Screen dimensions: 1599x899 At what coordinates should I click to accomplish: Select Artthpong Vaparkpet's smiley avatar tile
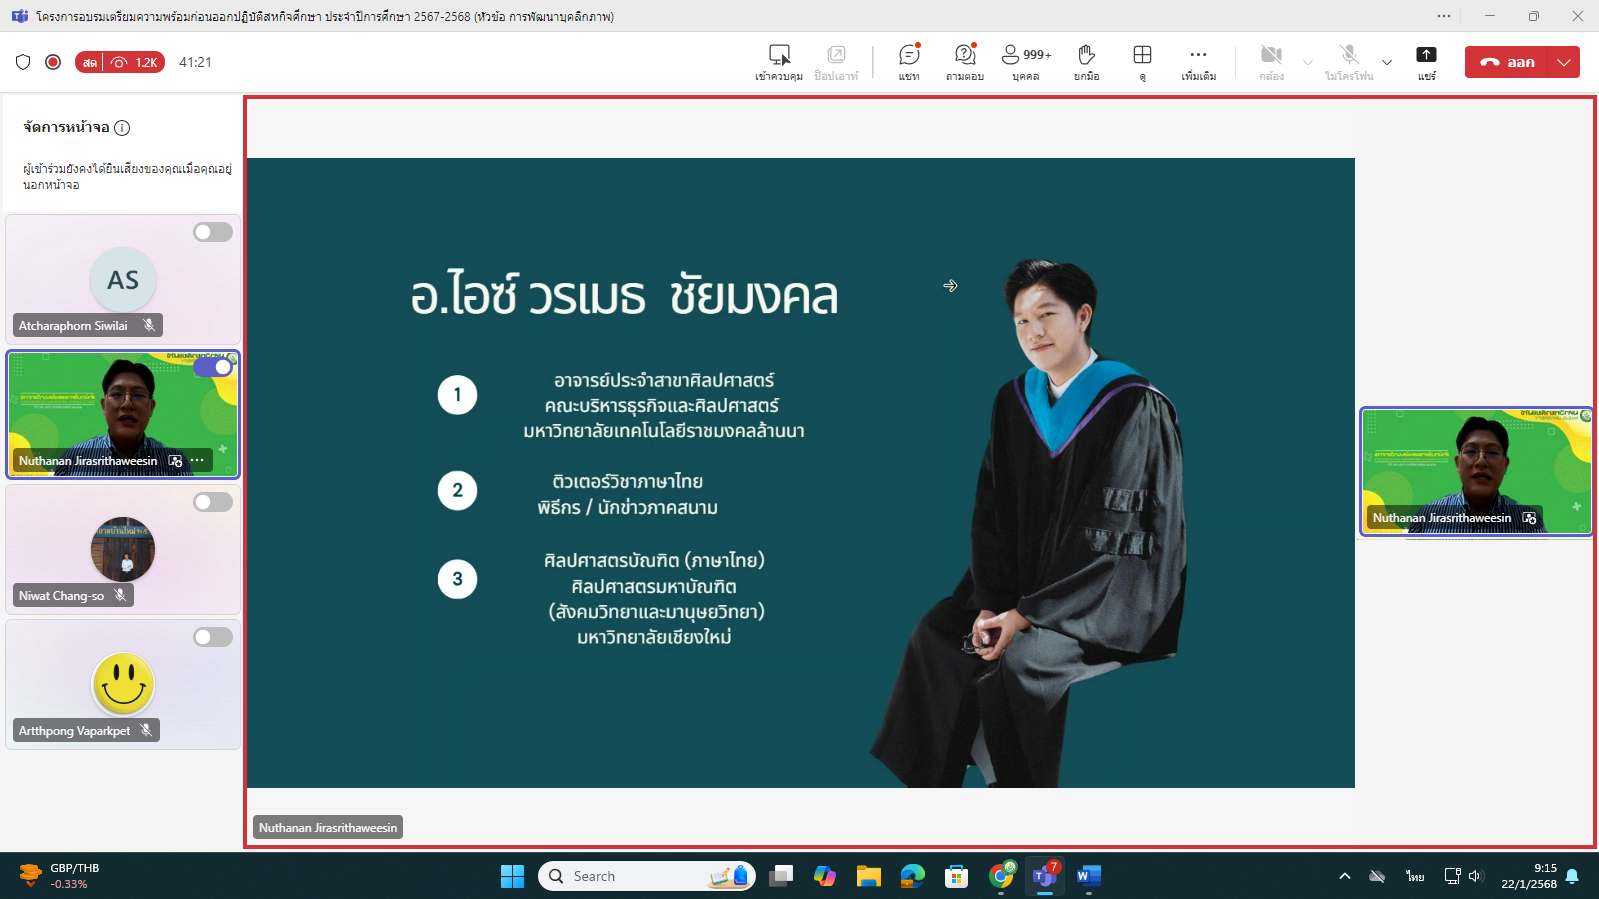coord(123,684)
